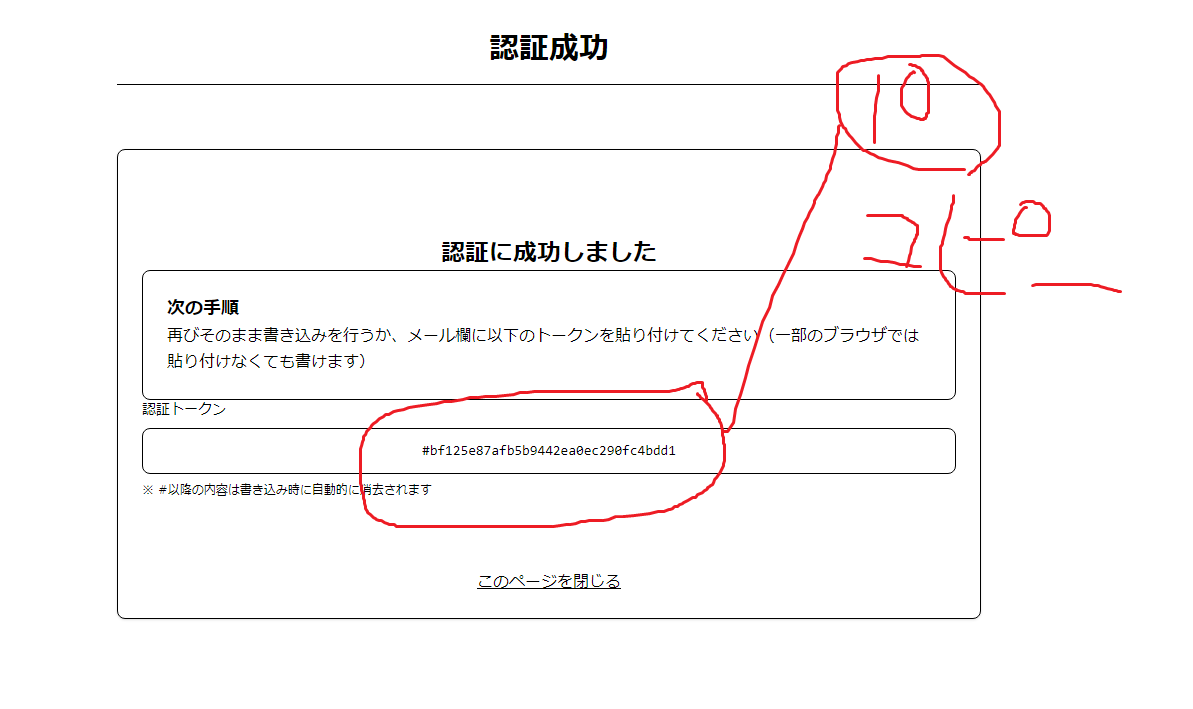The height and width of the screenshot is (709, 1193).
Task: Click the token text #bf125e87afb5b9442ea0ec290fc4bdd1
Action: 548,451
